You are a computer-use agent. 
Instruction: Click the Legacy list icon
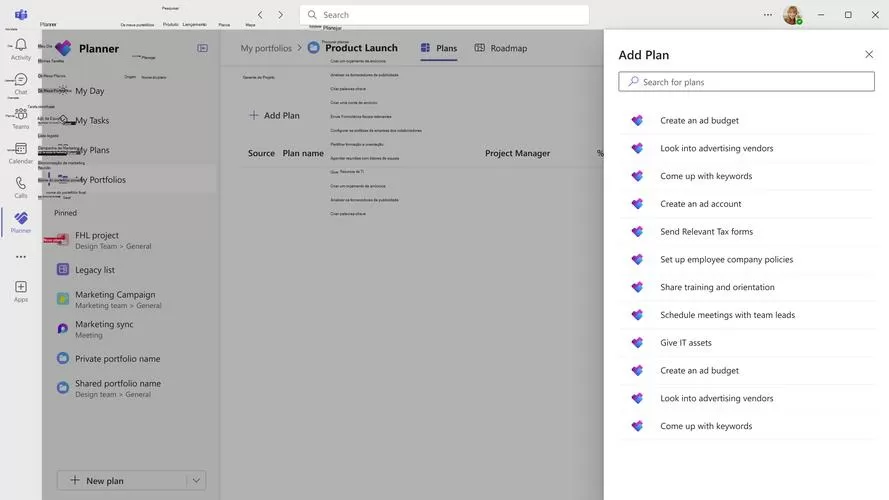(x=63, y=269)
